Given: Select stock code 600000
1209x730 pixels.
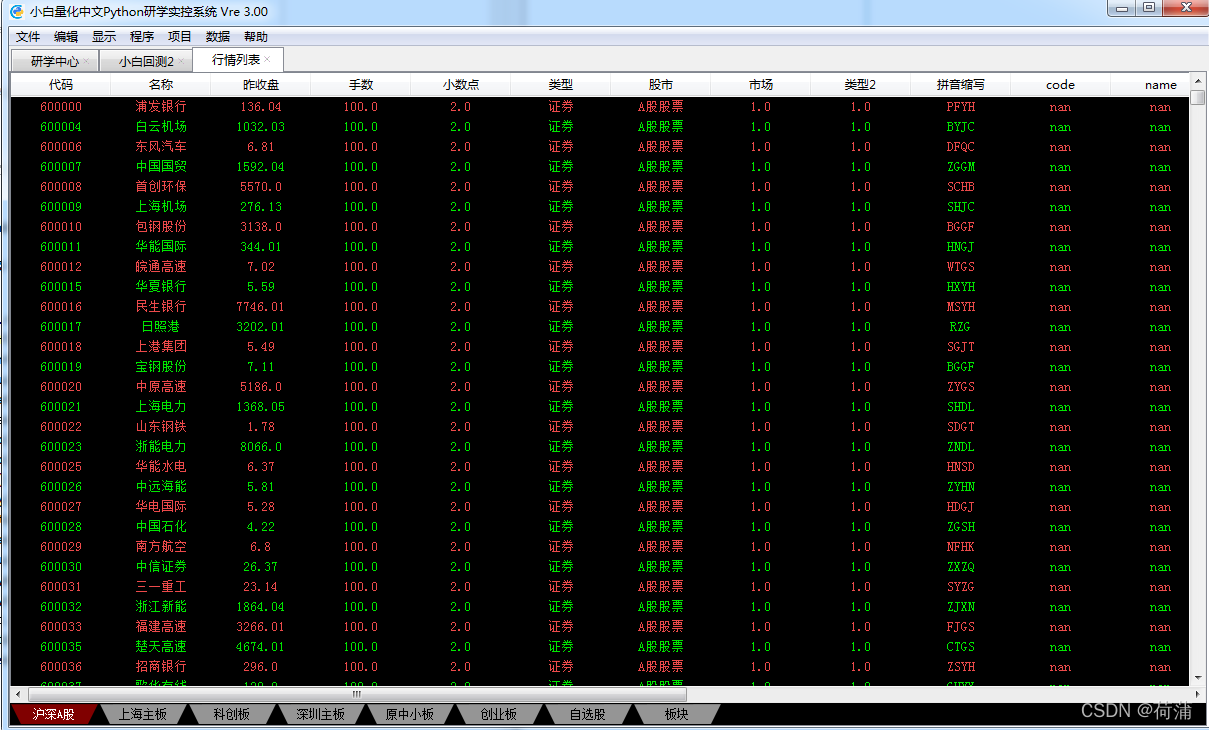Looking at the screenshot, I should click(x=61, y=107).
